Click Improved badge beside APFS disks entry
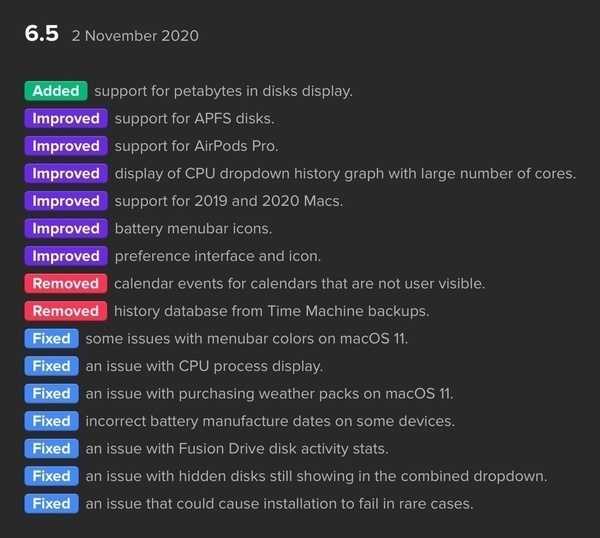600x538 pixels. 66,118
